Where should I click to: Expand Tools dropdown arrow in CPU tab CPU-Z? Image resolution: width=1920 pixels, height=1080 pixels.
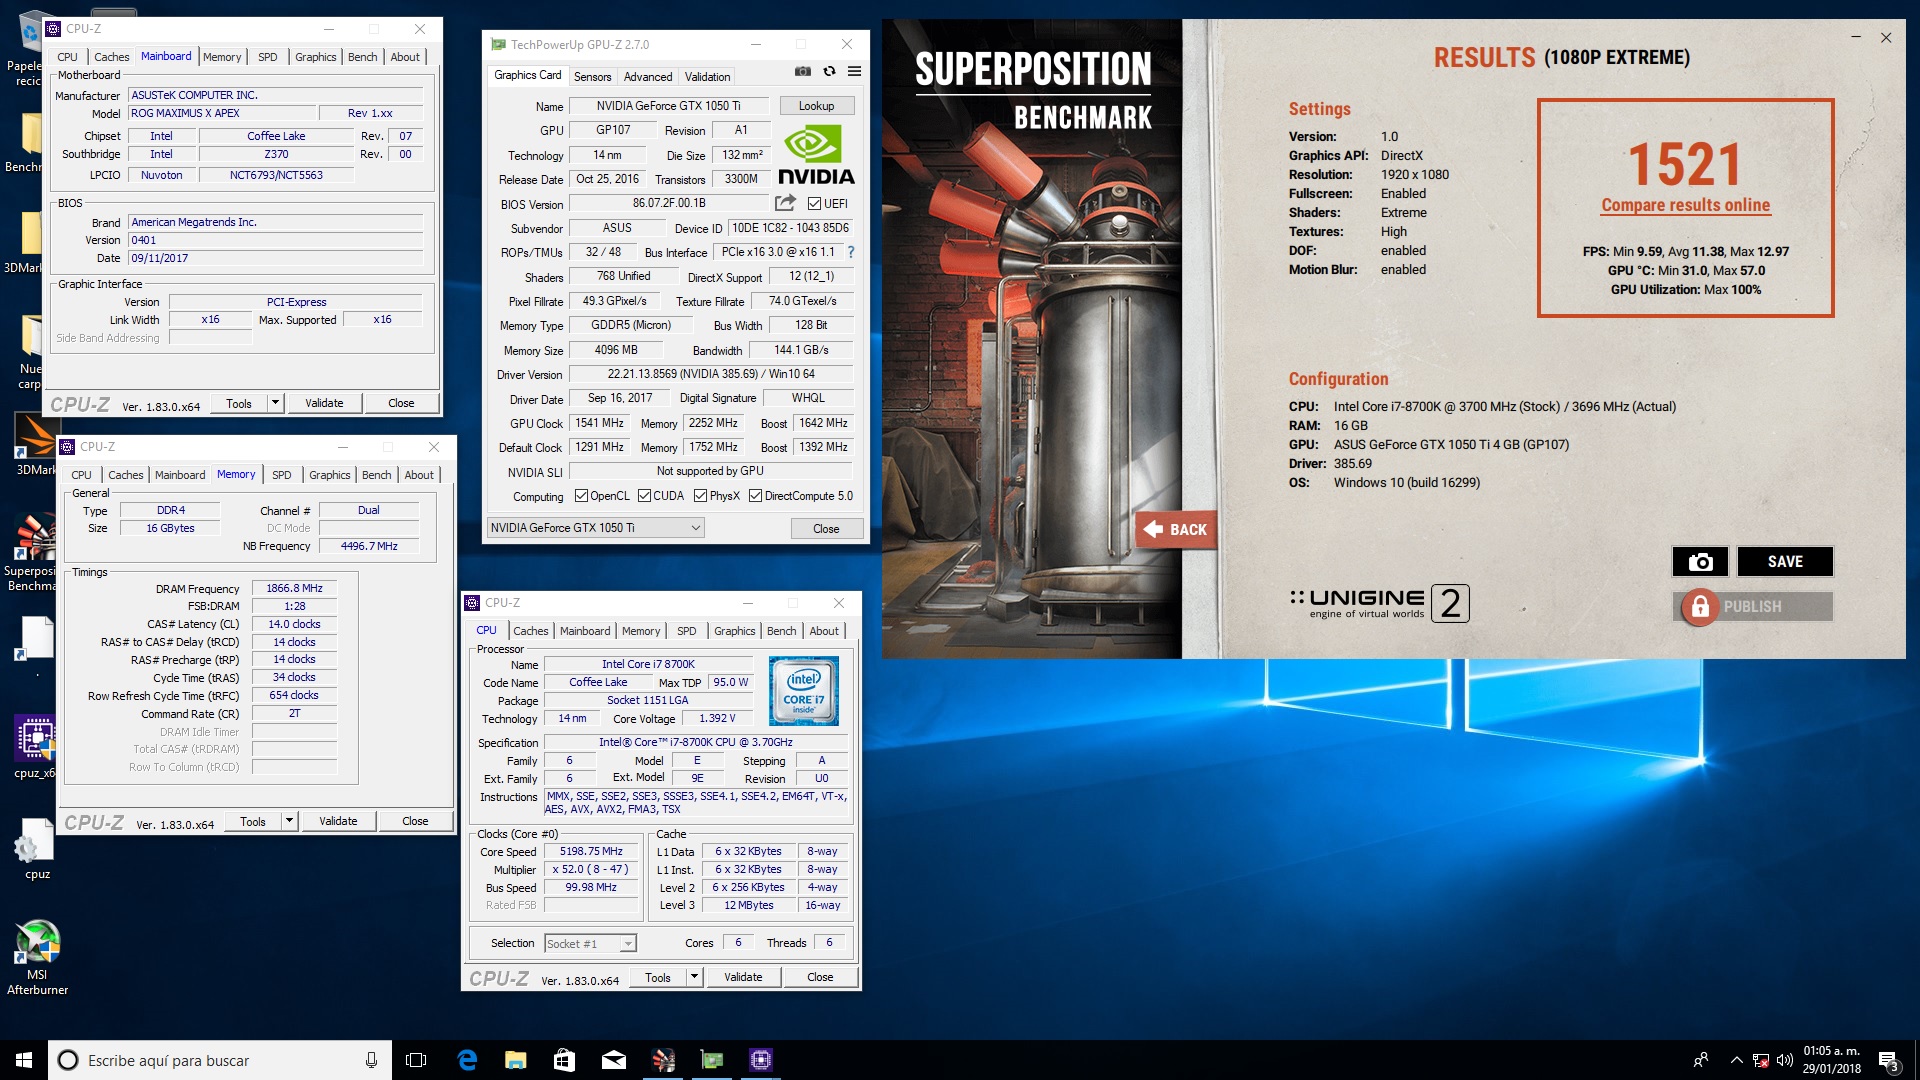point(694,977)
